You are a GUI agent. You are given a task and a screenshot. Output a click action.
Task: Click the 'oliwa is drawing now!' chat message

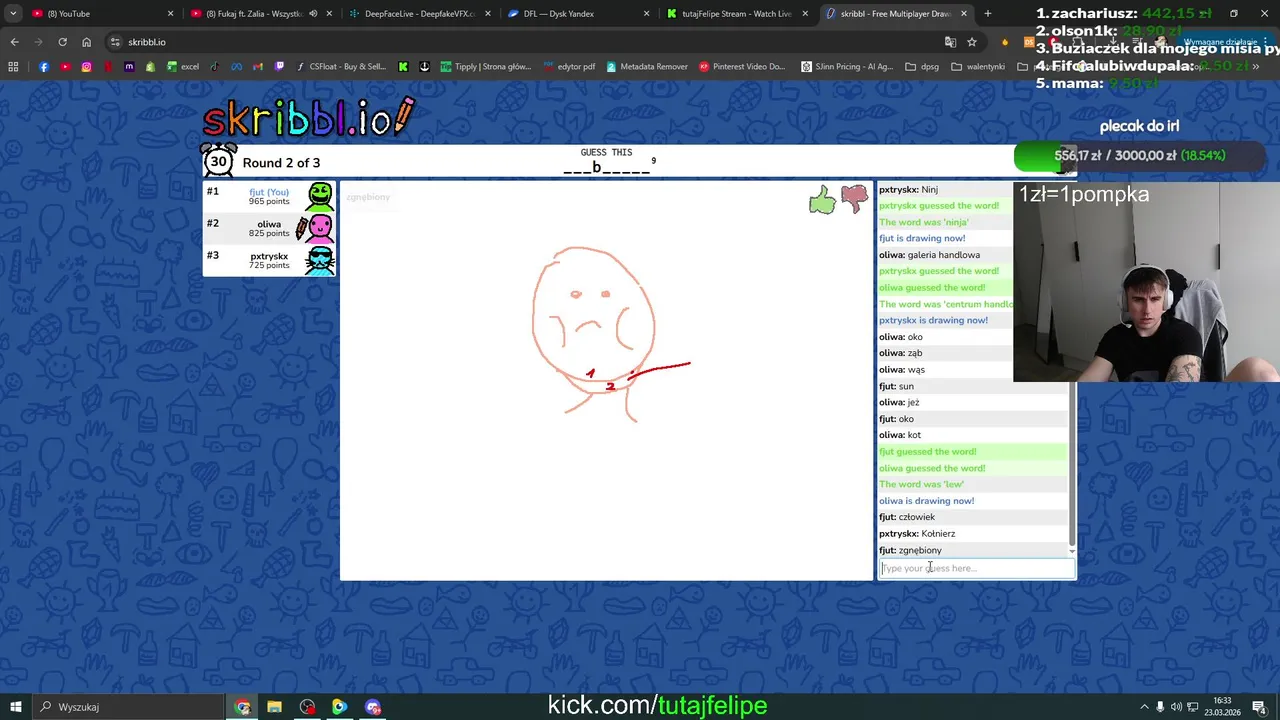point(926,501)
